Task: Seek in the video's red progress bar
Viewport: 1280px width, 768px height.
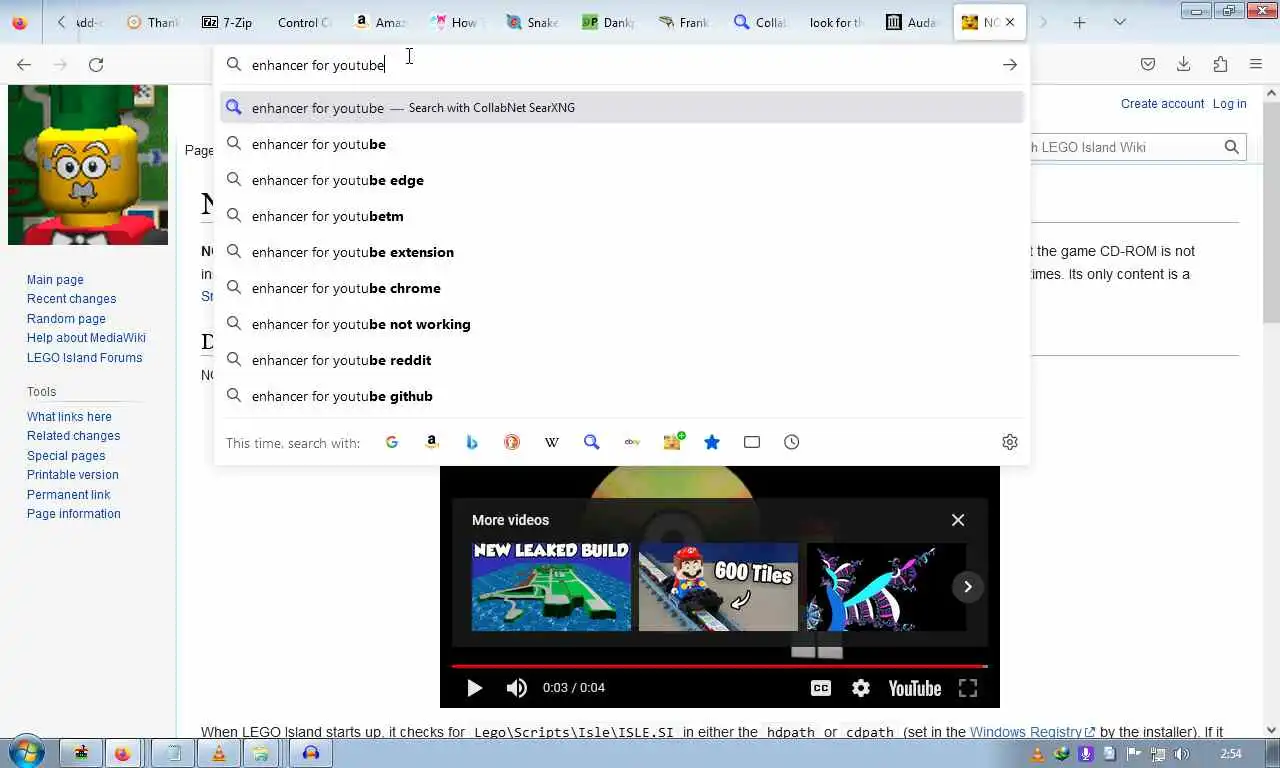Action: click(x=718, y=665)
